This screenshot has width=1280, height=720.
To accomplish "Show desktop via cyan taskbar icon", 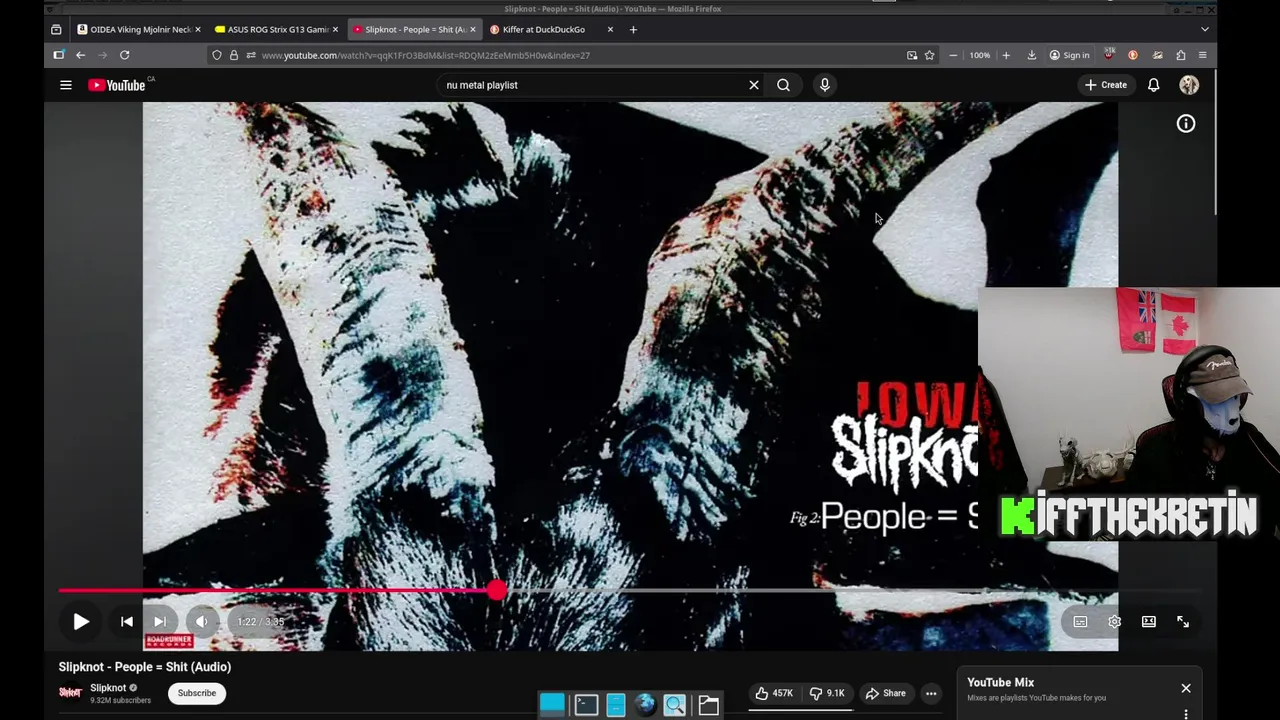I will tap(552, 705).
